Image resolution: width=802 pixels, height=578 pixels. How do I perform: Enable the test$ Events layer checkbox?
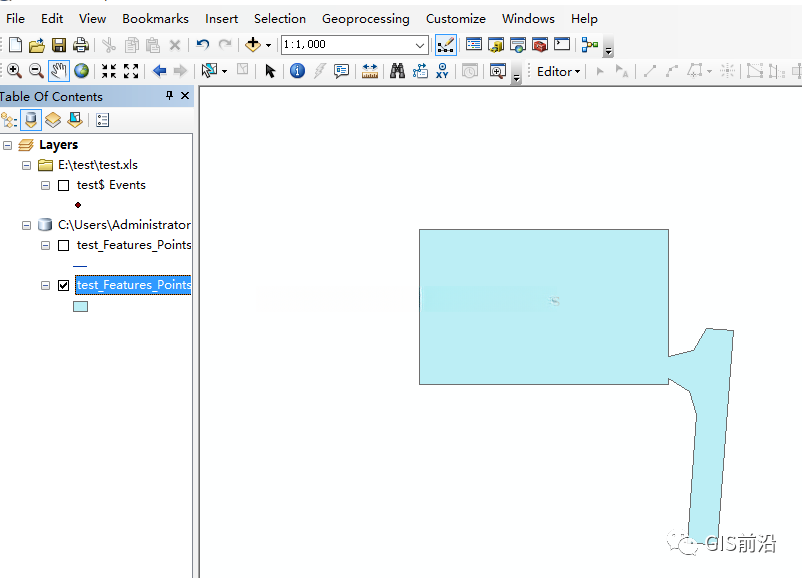tap(64, 185)
